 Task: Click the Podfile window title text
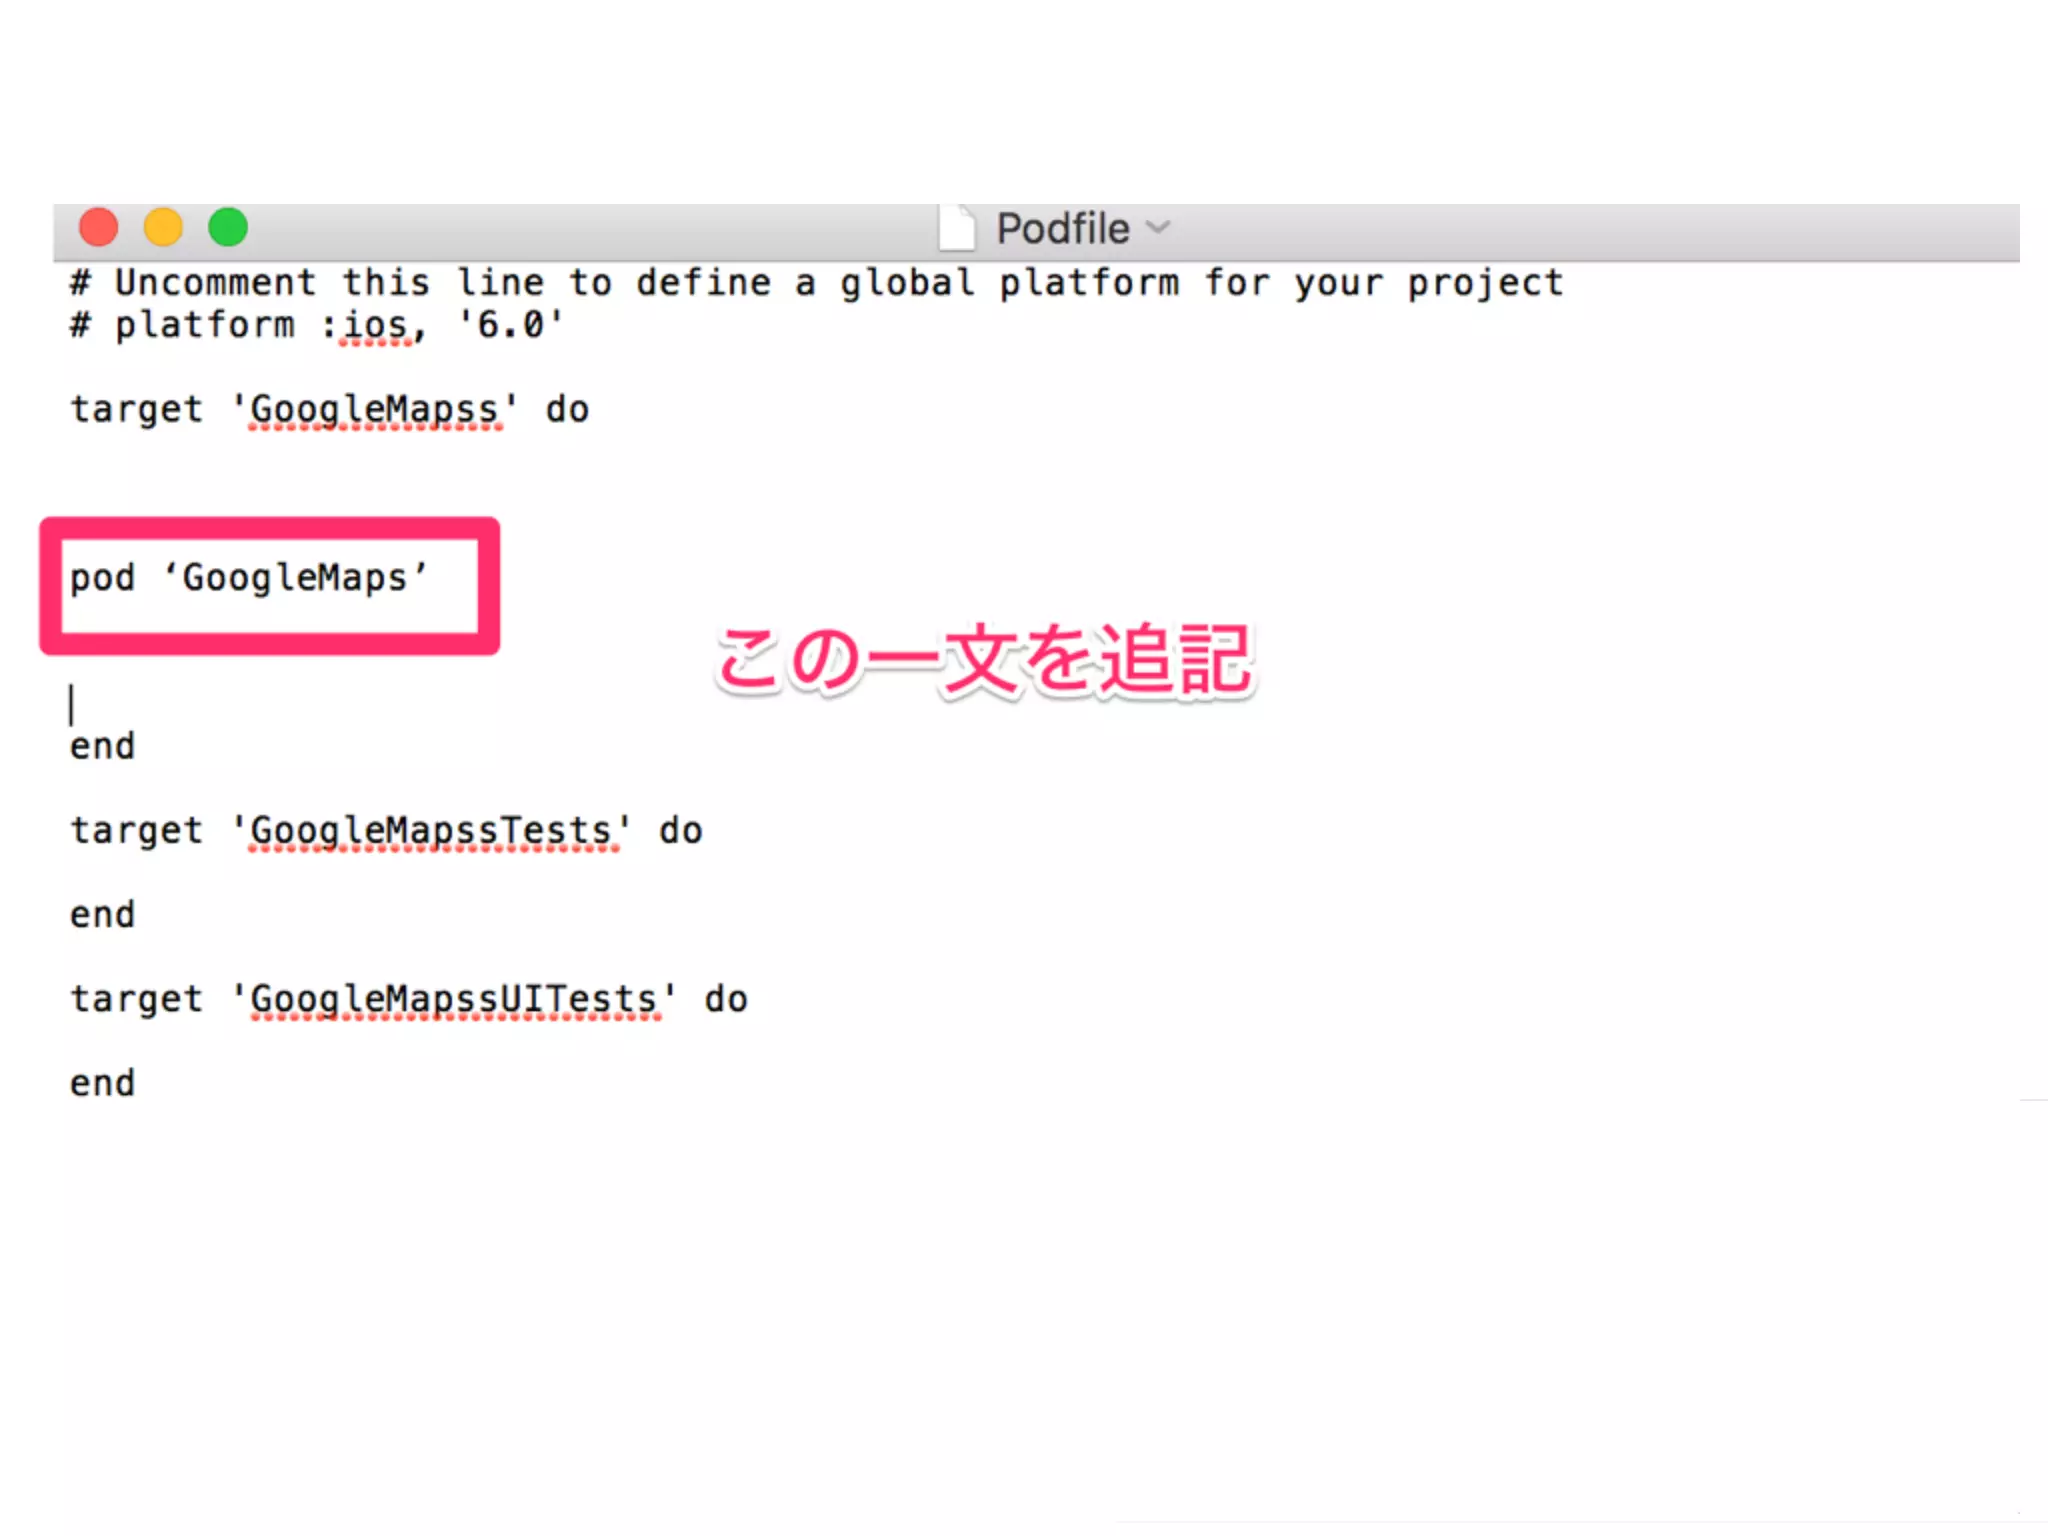coord(1062,229)
